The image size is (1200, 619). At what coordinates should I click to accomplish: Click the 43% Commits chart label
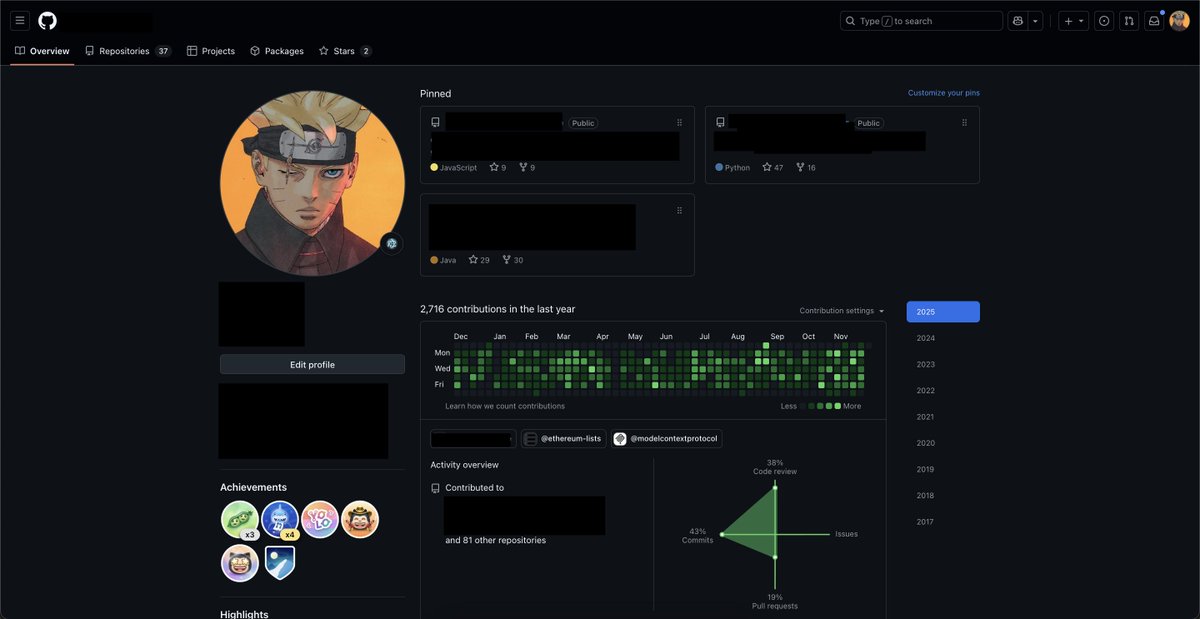[x=698, y=536]
